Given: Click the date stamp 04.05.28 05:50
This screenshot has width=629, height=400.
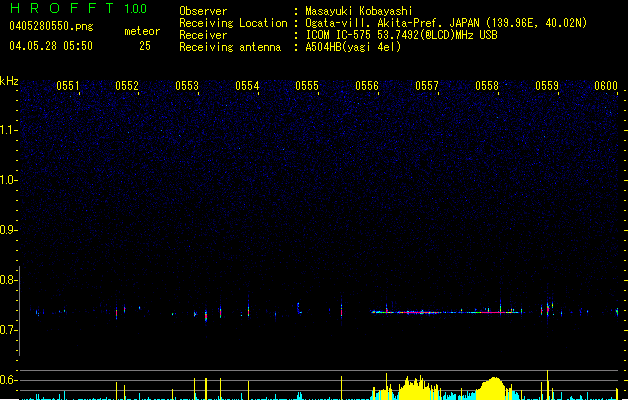Looking at the screenshot, I should coord(51,46).
